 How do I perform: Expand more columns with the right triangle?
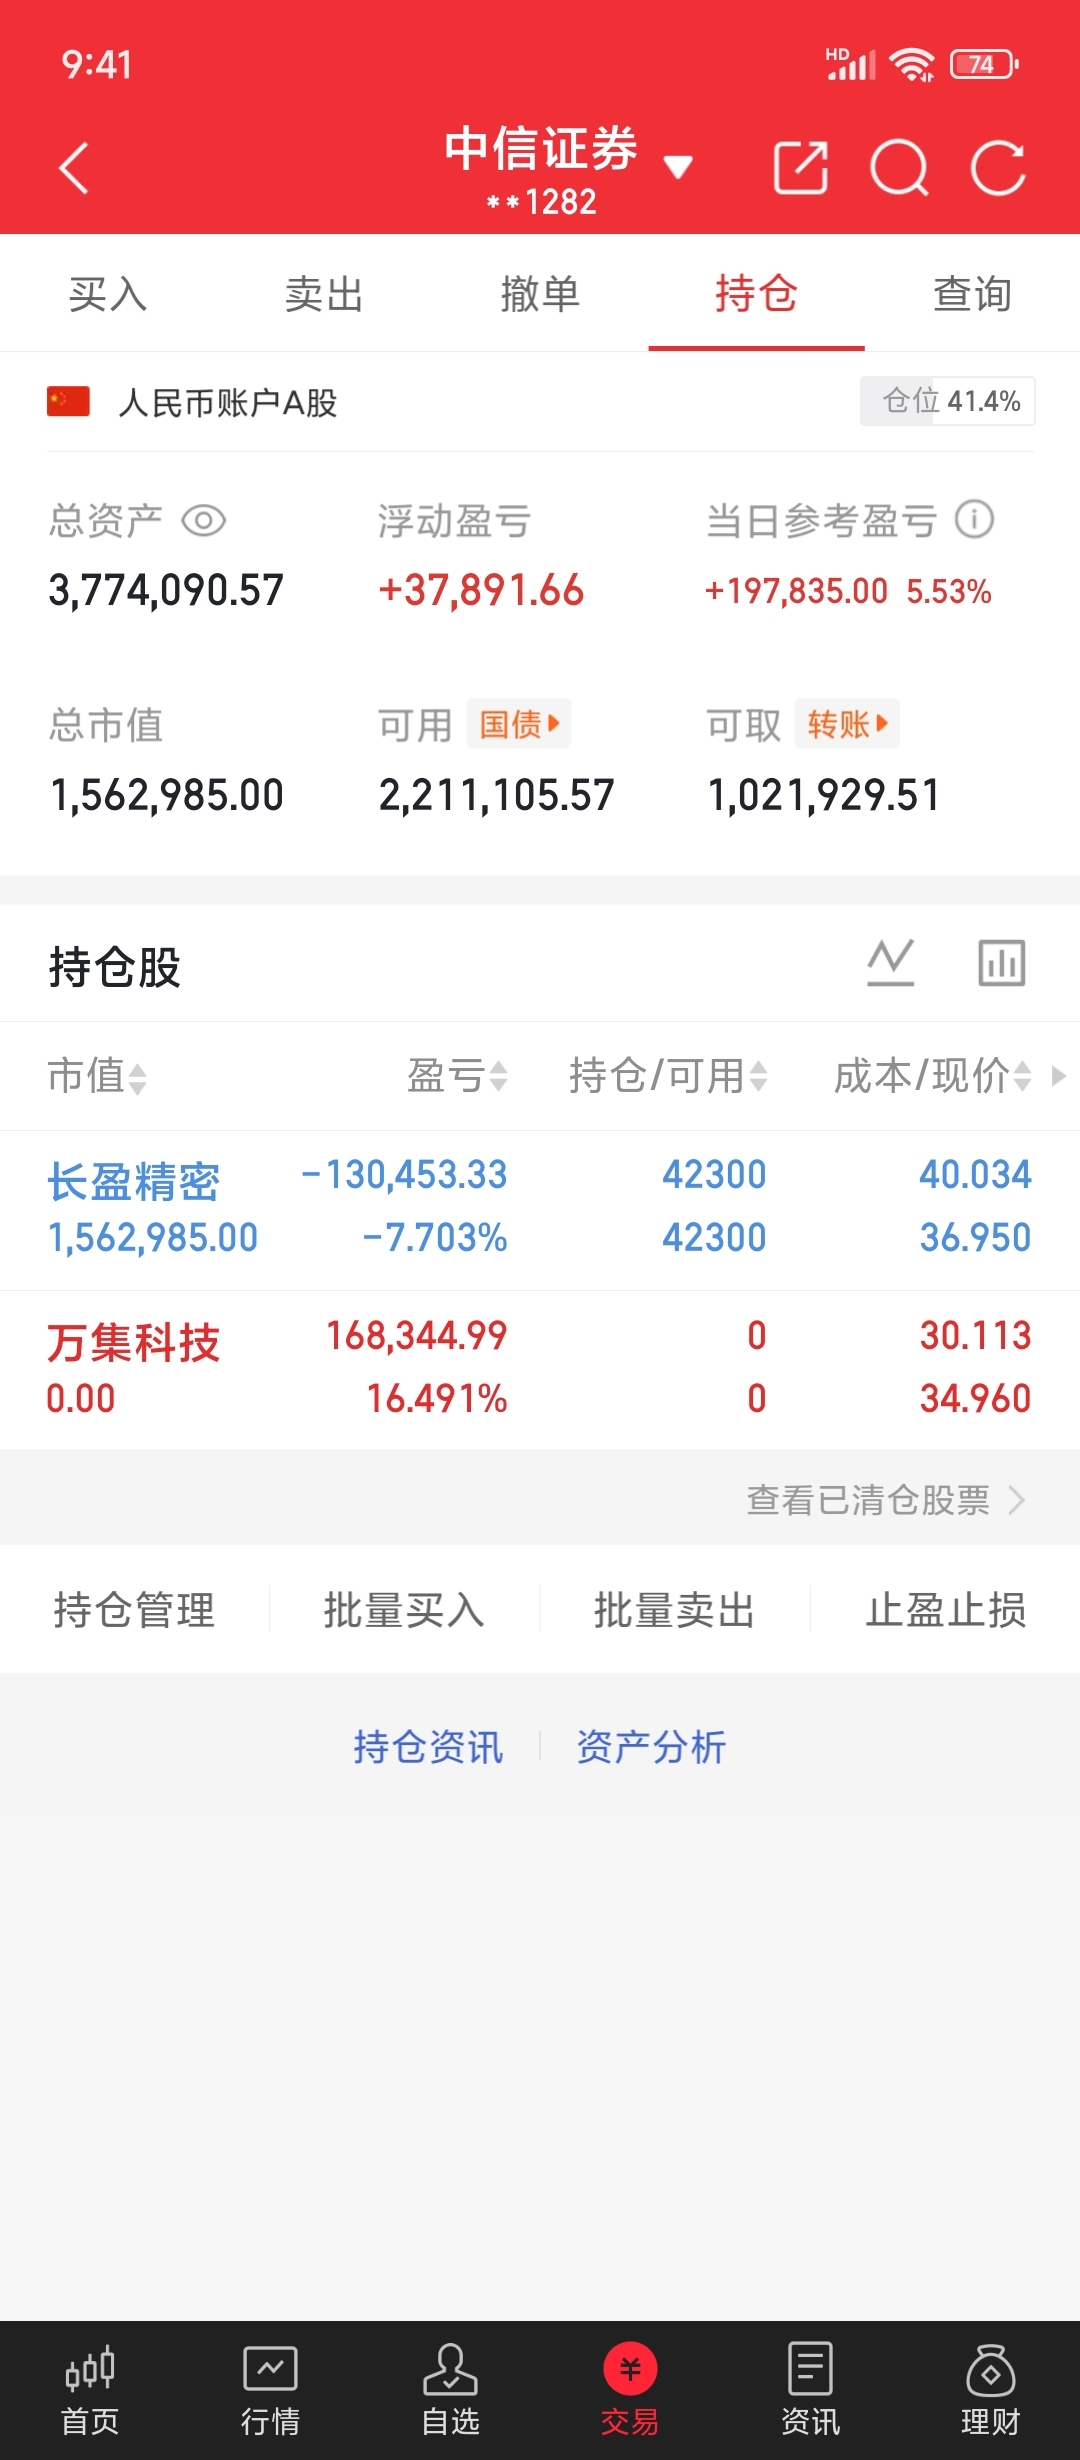[x=1059, y=1076]
